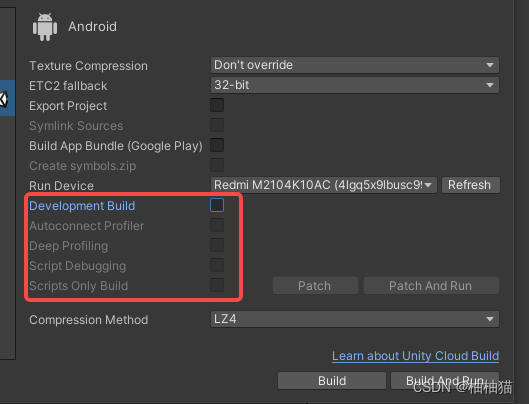Open the Compression Method LZ4 dropdown
529x404 pixels.
(355, 319)
